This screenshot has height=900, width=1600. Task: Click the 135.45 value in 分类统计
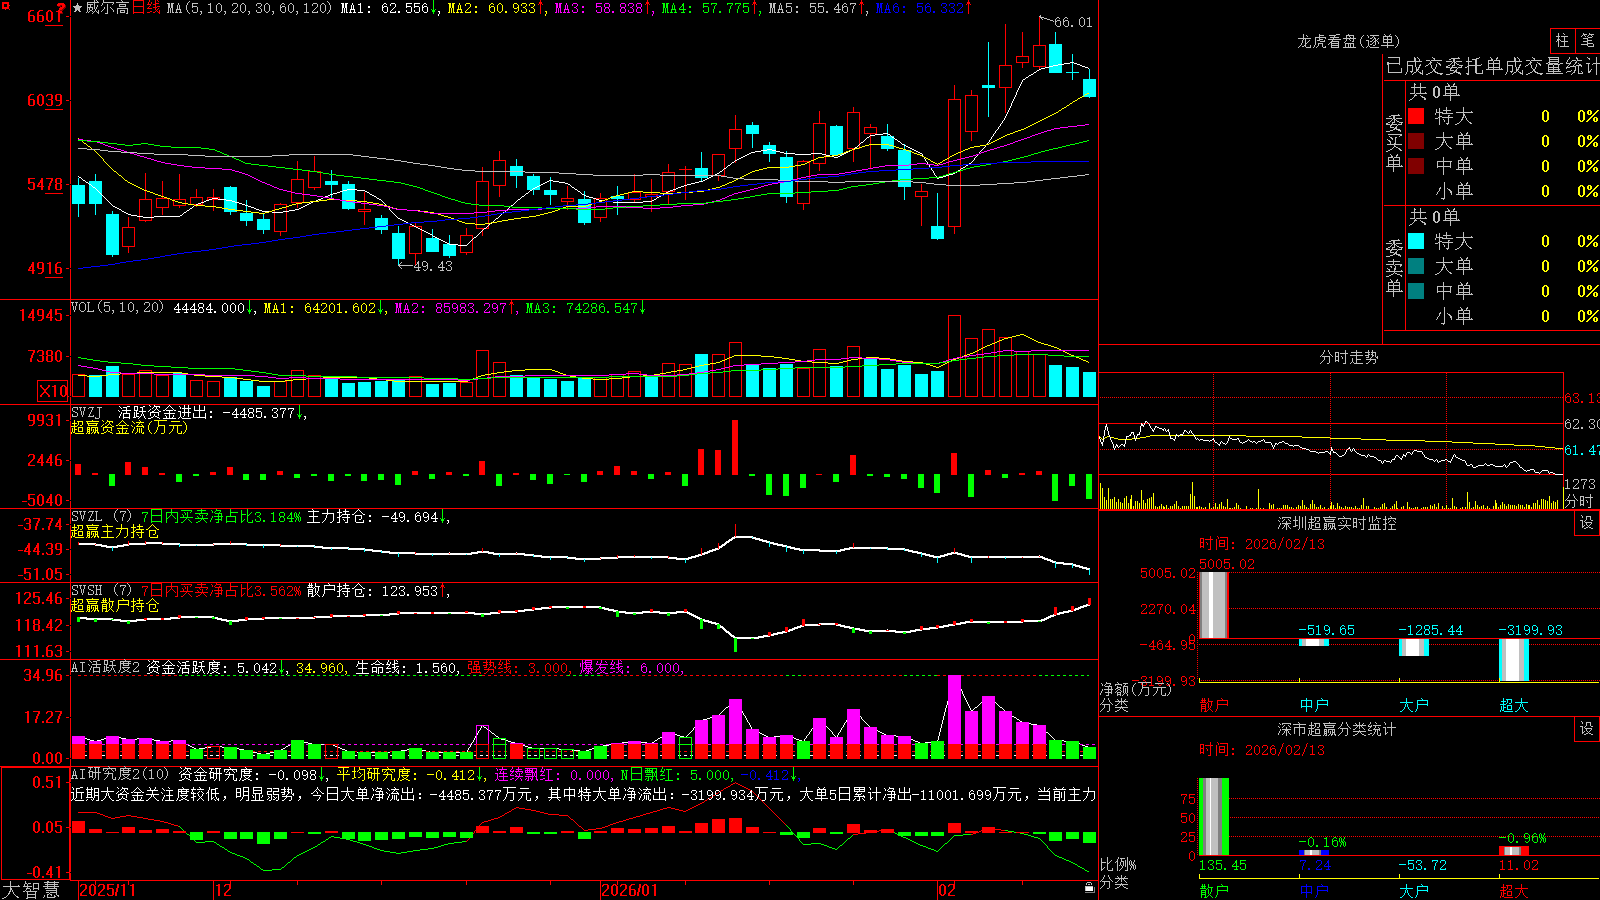click(1222, 865)
